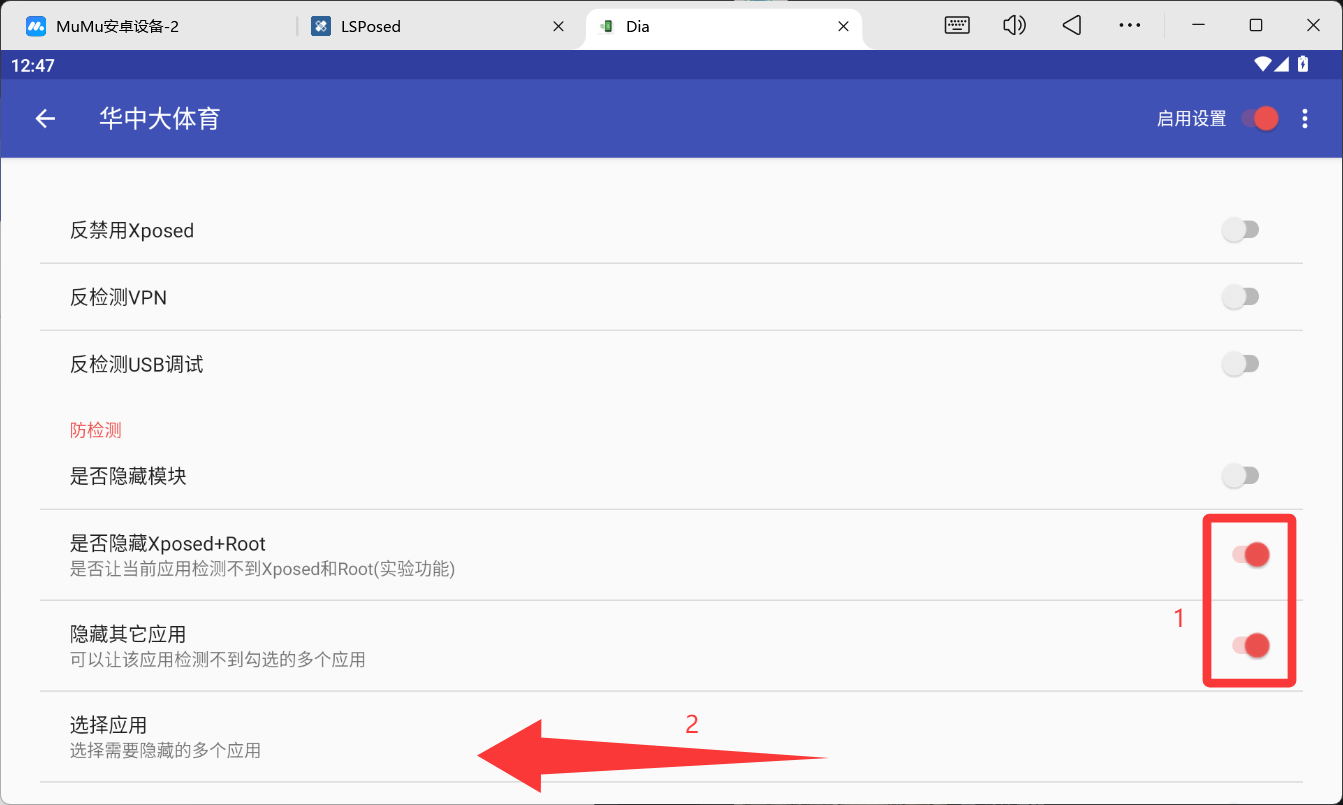Go back using the arrow beside 华中大体育
Viewport: 1343px width, 805px height.
(x=45, y=119)
